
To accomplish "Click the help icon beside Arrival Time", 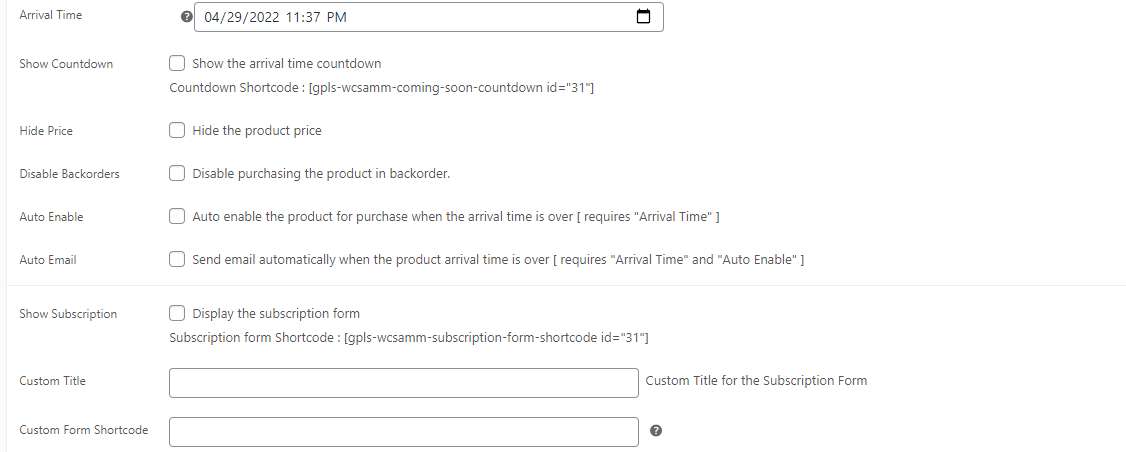I will point(187,17).
